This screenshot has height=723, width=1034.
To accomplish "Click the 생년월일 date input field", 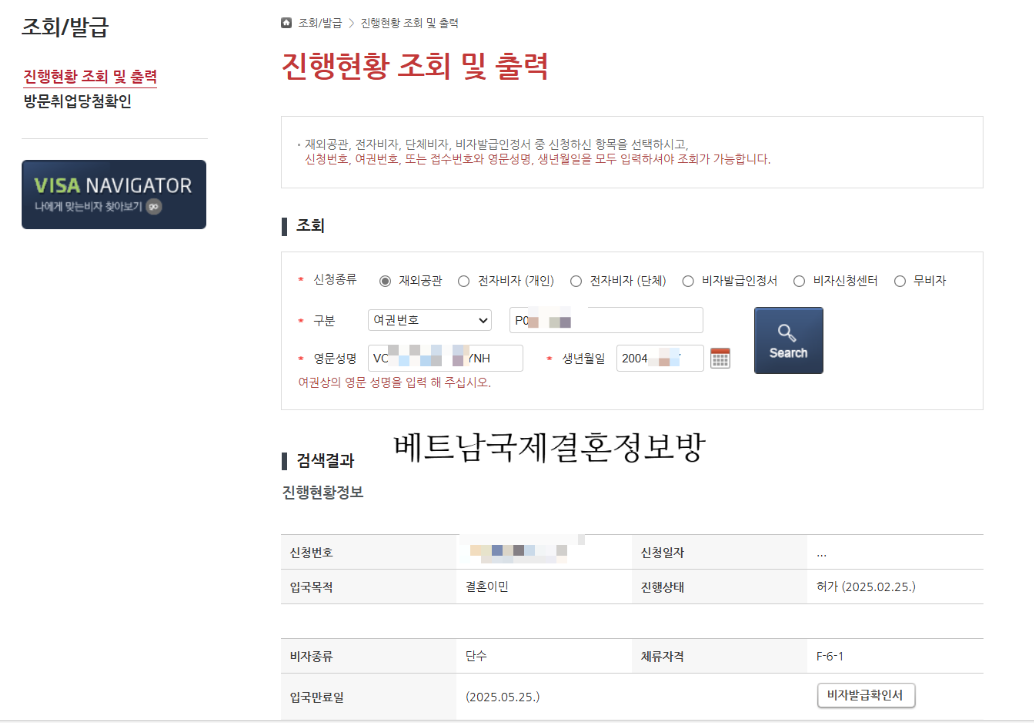I will pos(659,358).
